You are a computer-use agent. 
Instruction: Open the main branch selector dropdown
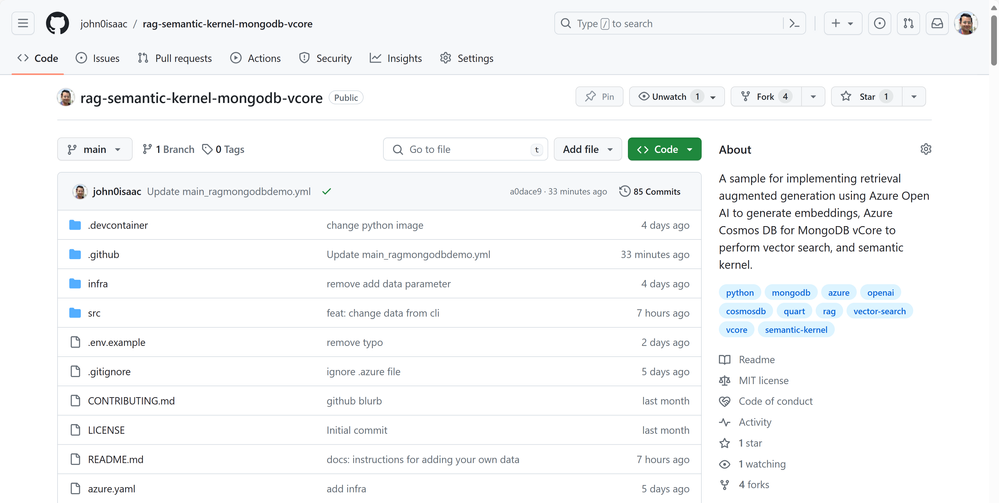(x=95, y=149)
